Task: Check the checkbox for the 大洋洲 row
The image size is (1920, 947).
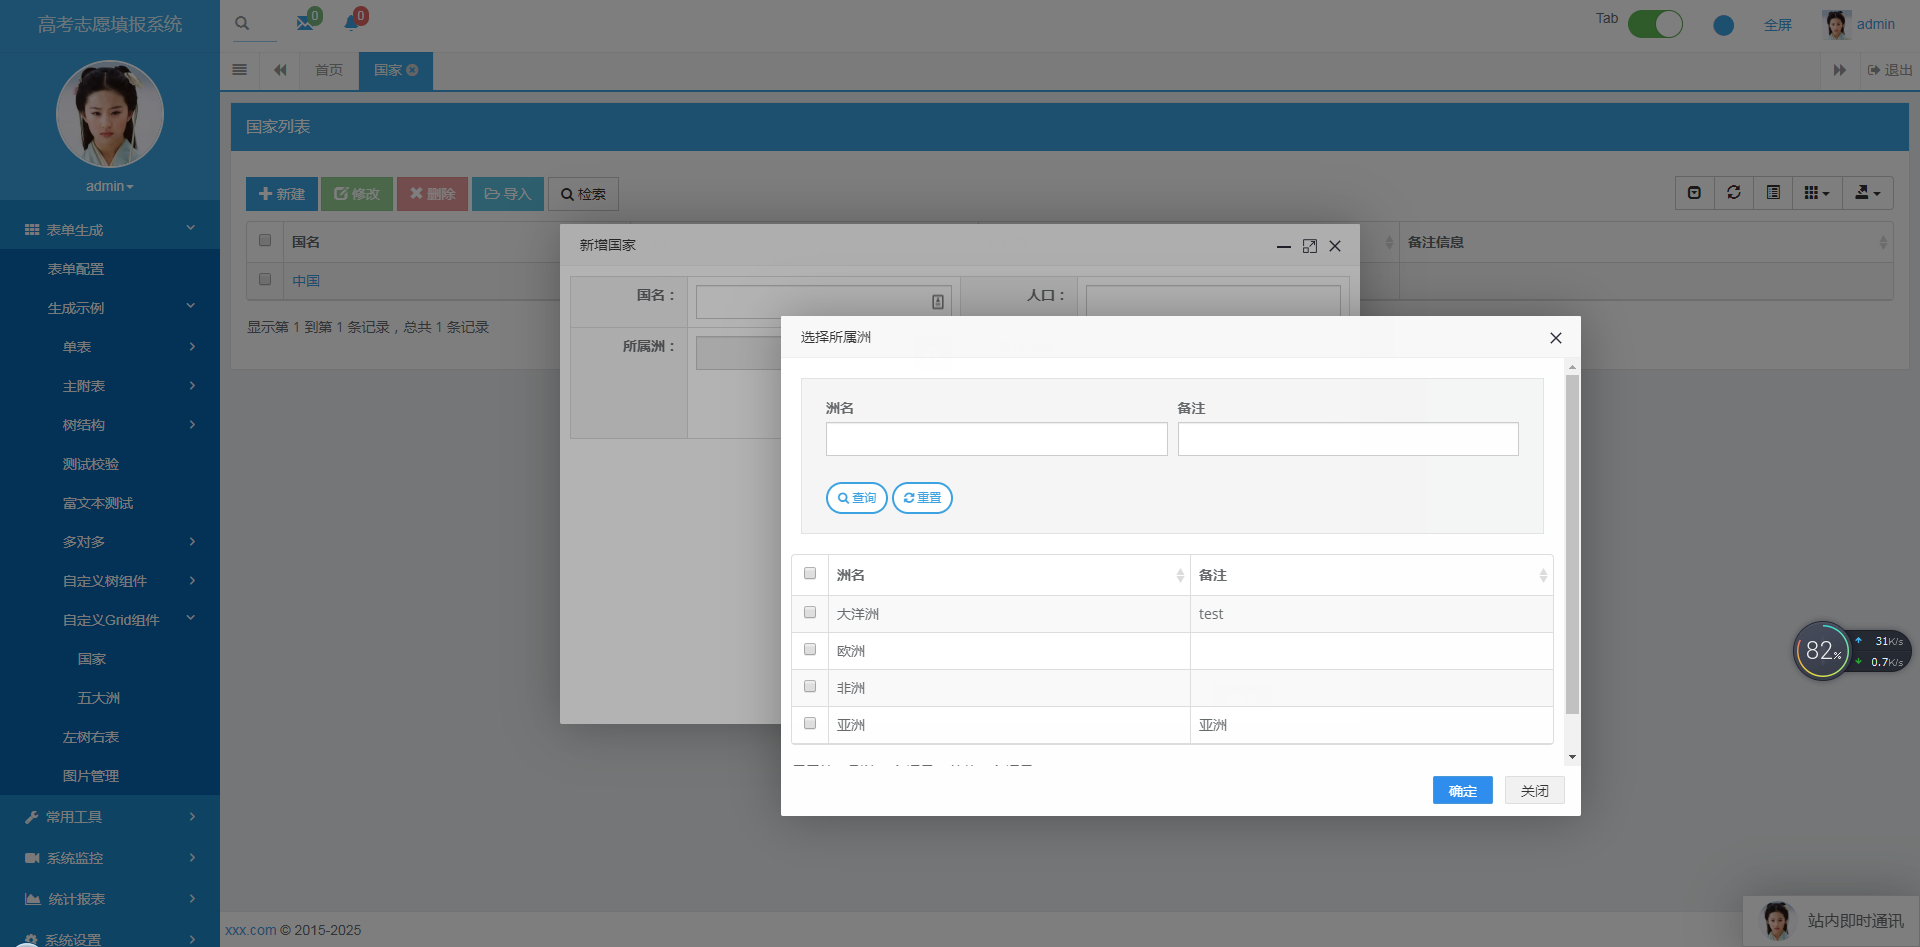Action: pyautogui.click(x=810, y=612)
